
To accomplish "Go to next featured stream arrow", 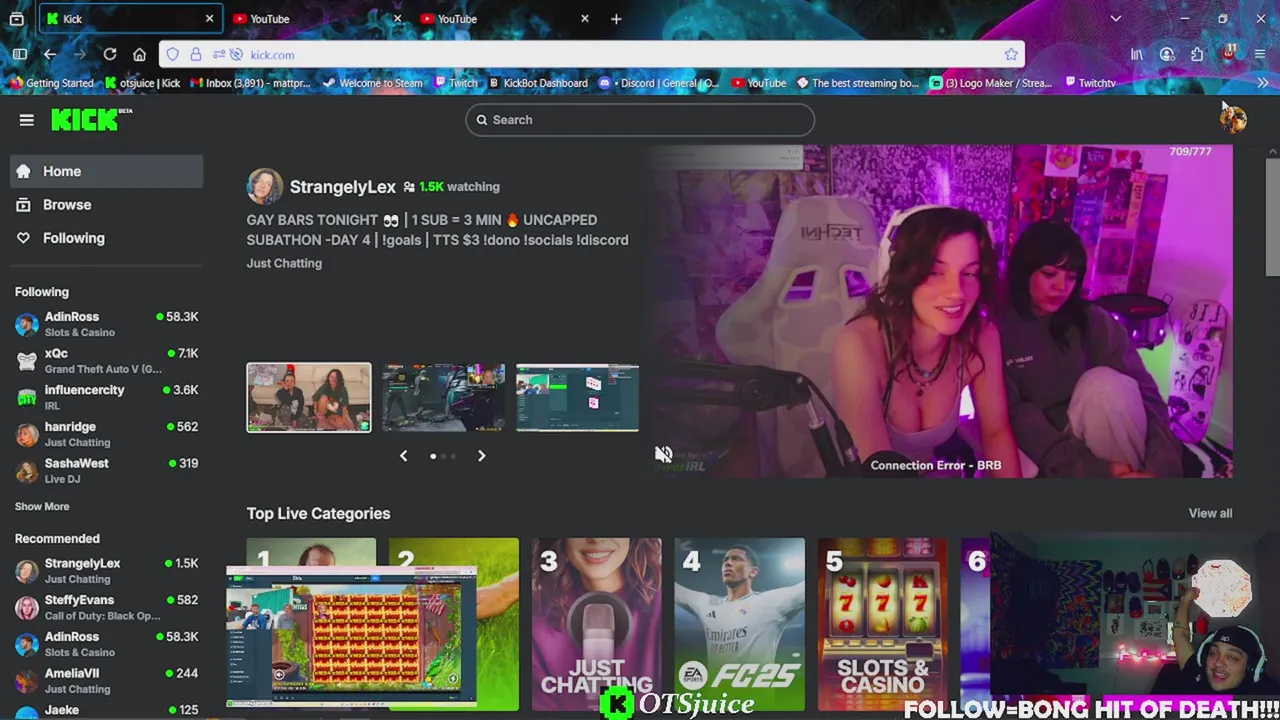I will (481, 456).
